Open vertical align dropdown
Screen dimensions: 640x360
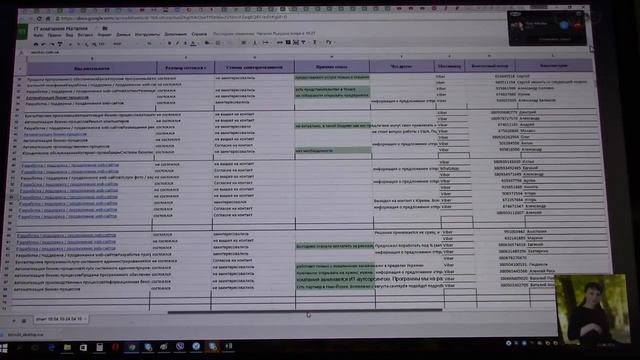255,42
